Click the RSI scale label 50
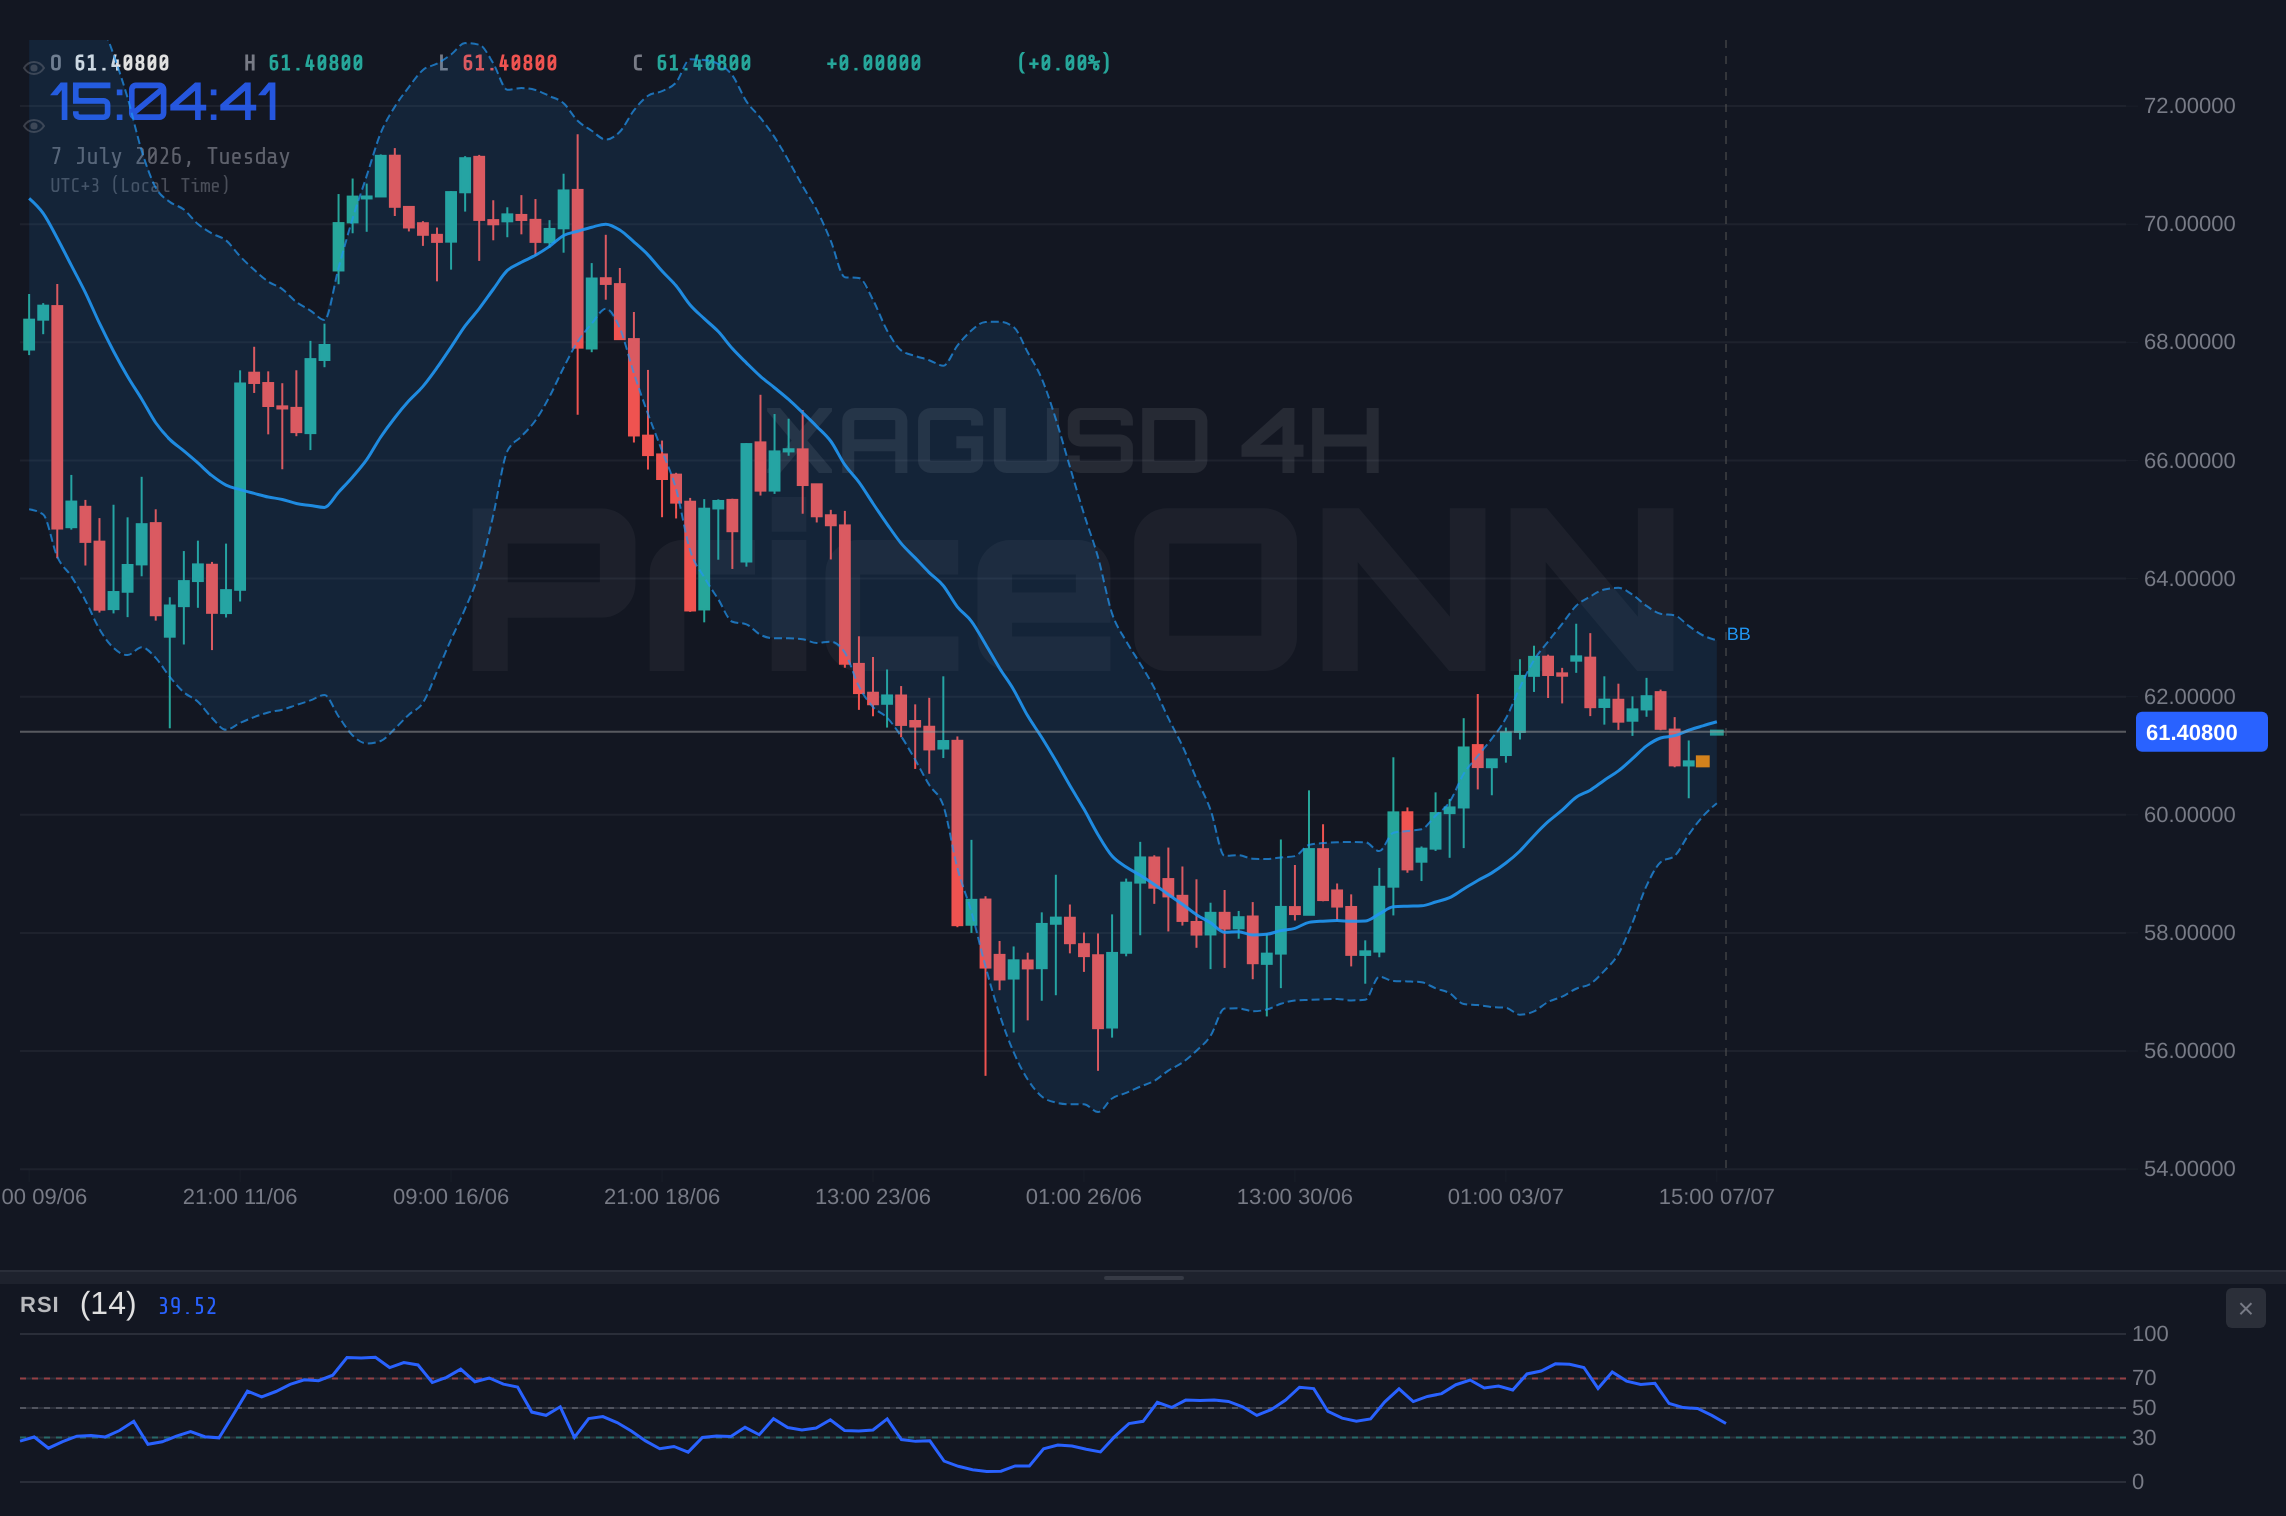Image resolution: width=2286 pixels, height=1516 pixels. pyautogui.click(x=2144, y=1408)
